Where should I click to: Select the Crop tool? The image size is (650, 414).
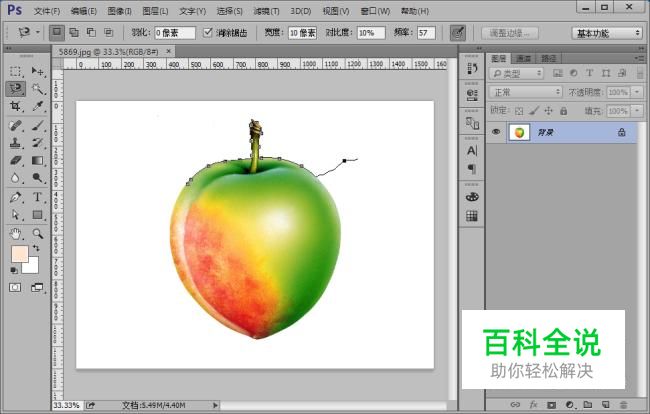[x=15, y=107]
